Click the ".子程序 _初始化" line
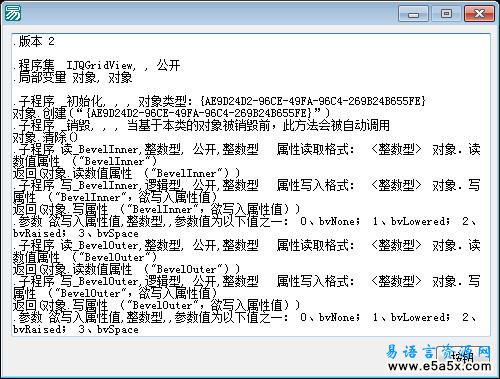The image size is (500, 379). pos(219,101)
